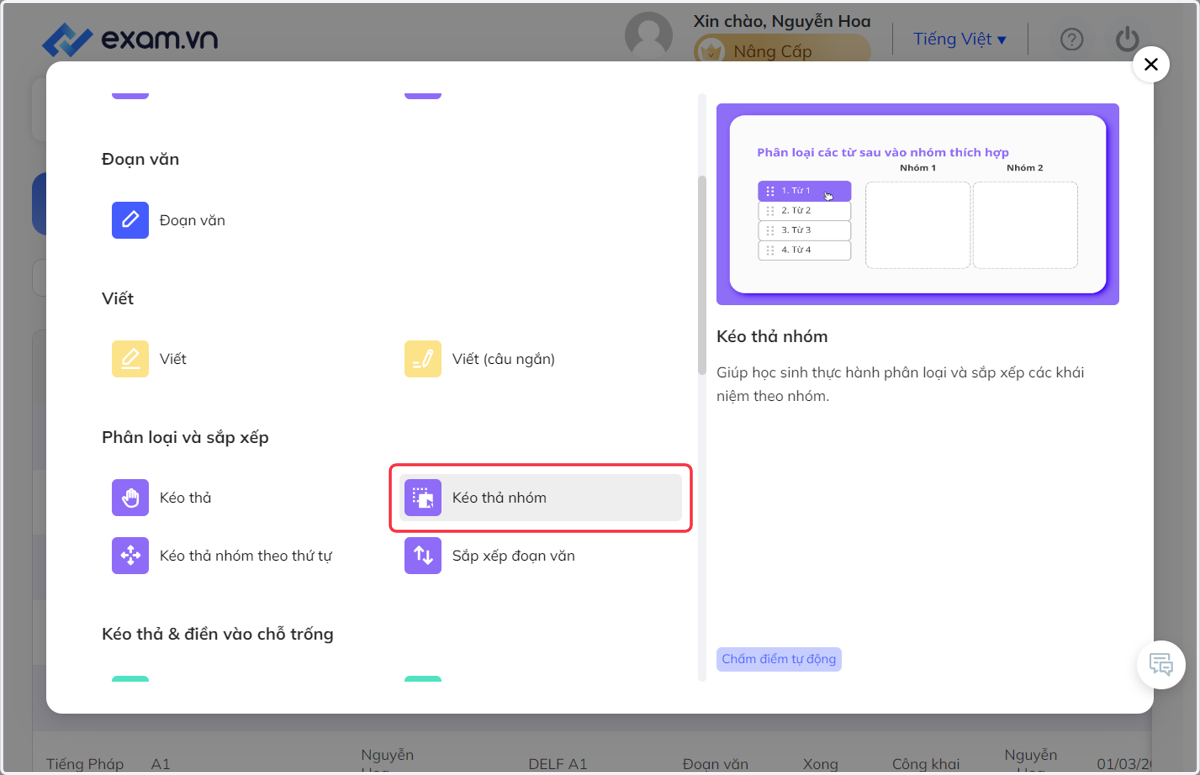Select the Kéo thả nhóm theo thứ tự label
1200x775 pixels.
point(246,555)
